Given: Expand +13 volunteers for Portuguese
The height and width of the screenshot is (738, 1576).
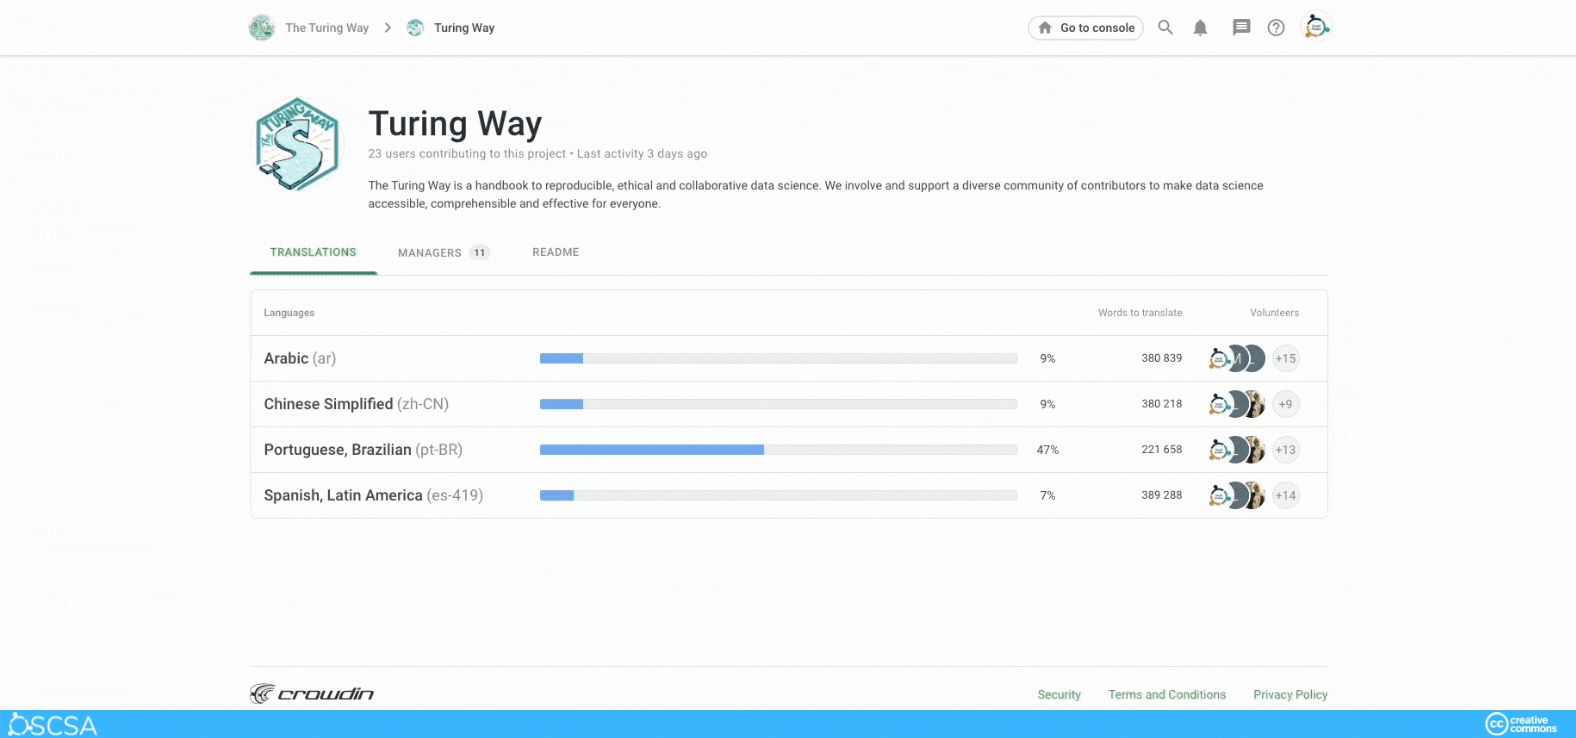Looking at the screenshot, I should tap(1285, 450).
